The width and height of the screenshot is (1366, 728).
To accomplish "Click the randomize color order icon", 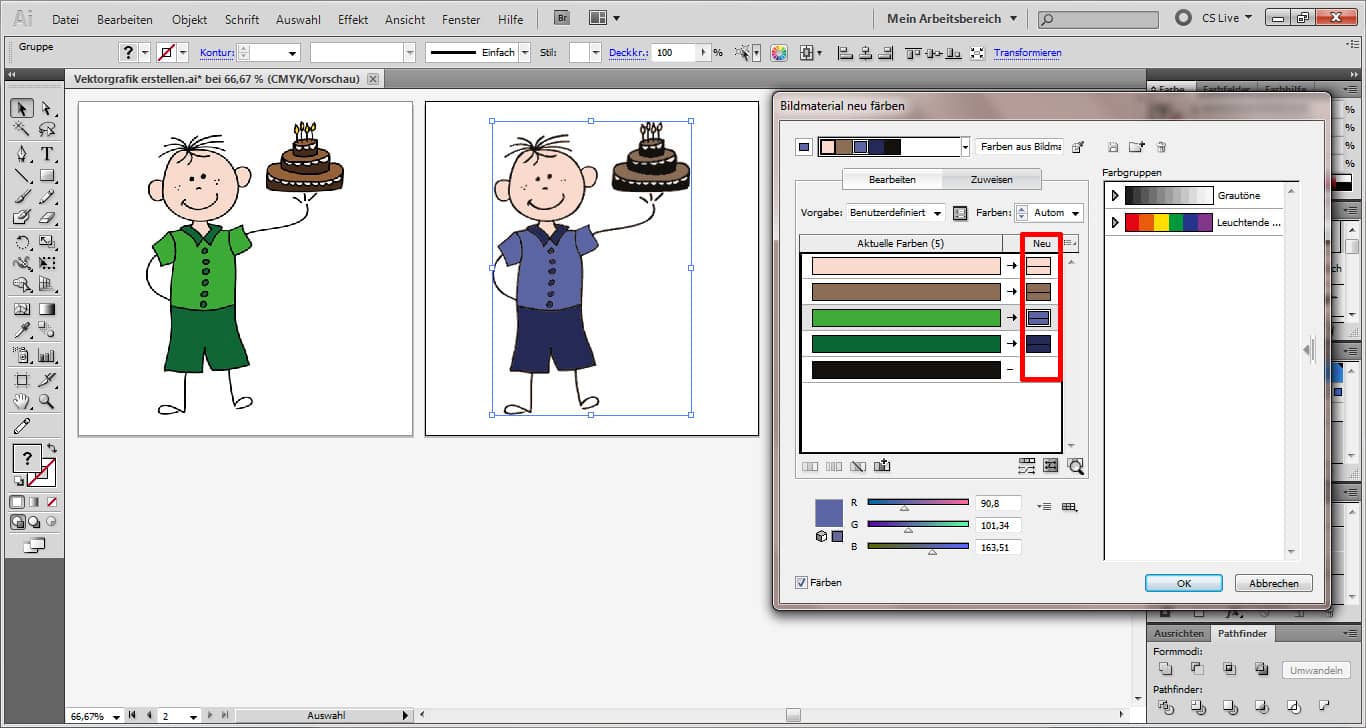I will pos(1026,466).
